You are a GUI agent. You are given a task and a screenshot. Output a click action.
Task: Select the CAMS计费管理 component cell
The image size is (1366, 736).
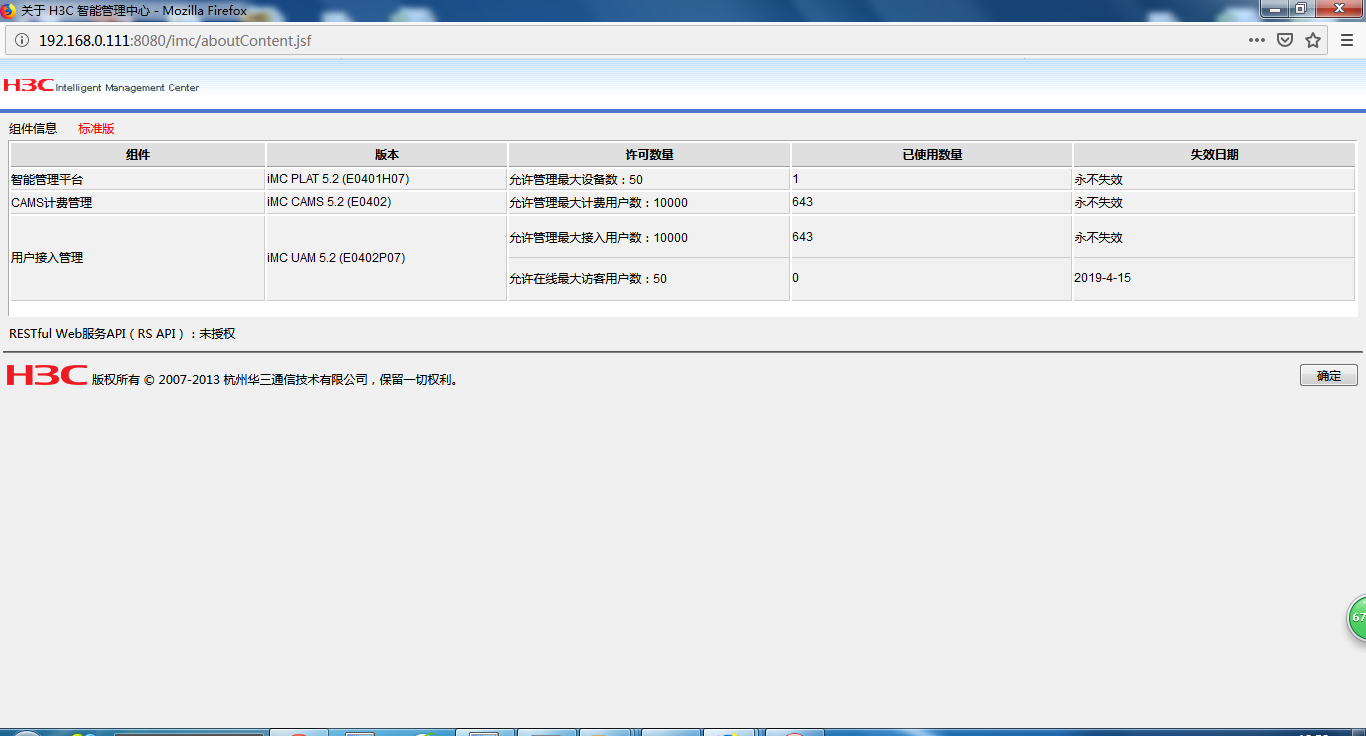pos(138,203)
